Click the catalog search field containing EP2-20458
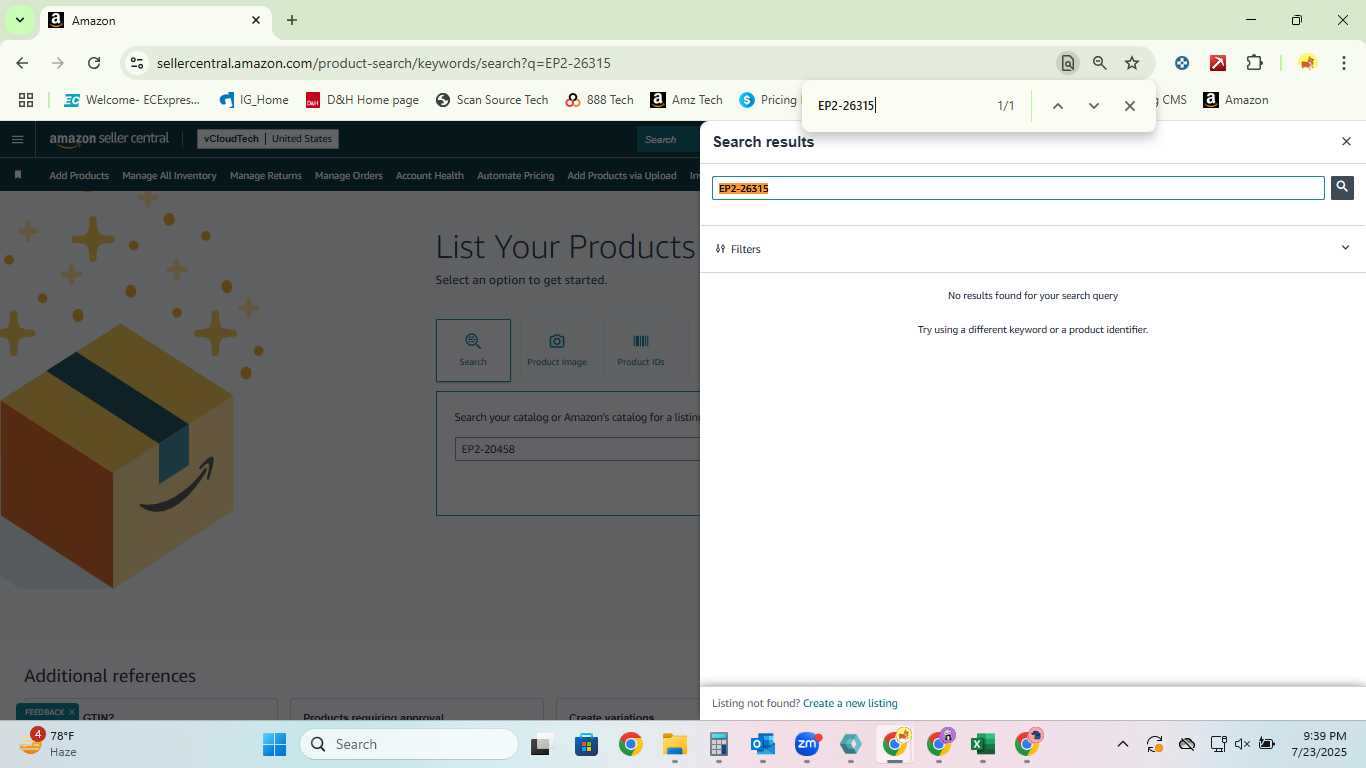This screenshot has width=1366, height=768. 578,449
